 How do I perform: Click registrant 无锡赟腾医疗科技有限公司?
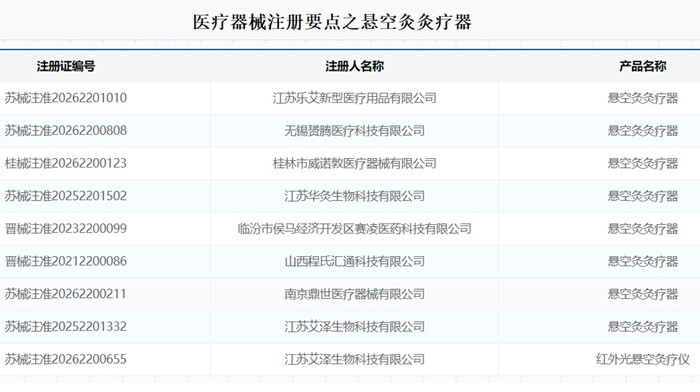pos(354,130)
